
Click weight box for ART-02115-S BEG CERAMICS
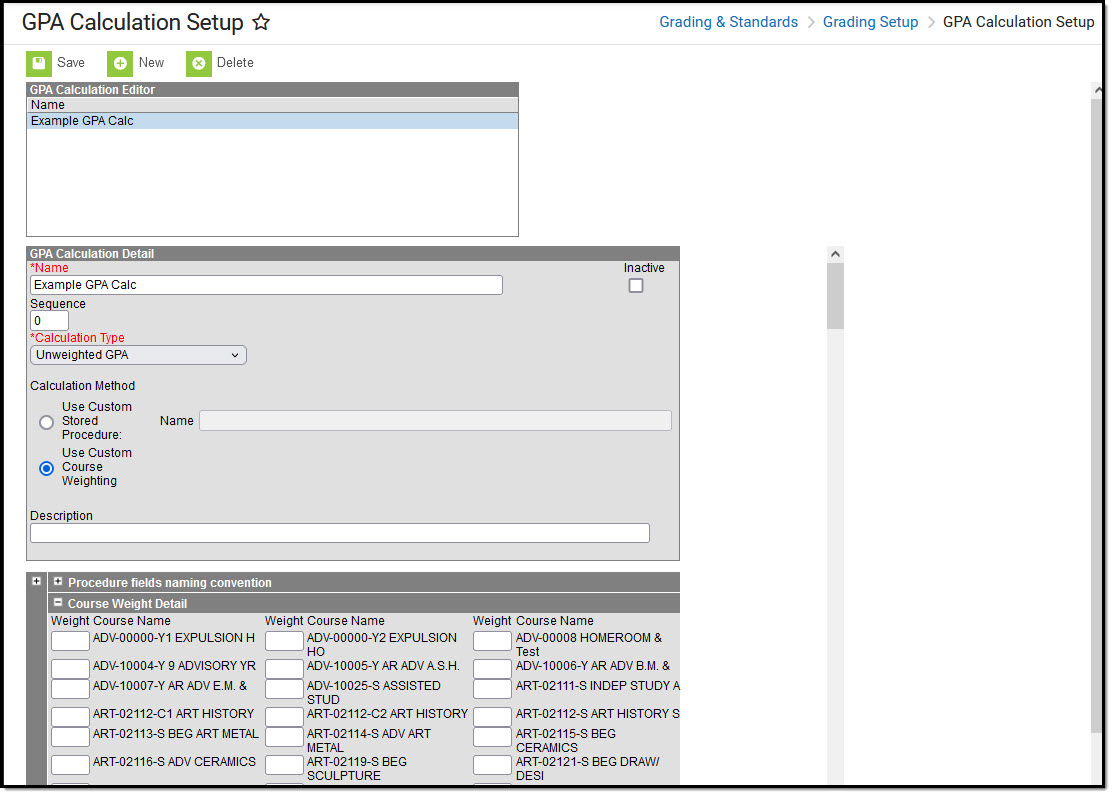pyautogui.click(x=492, y=737)
